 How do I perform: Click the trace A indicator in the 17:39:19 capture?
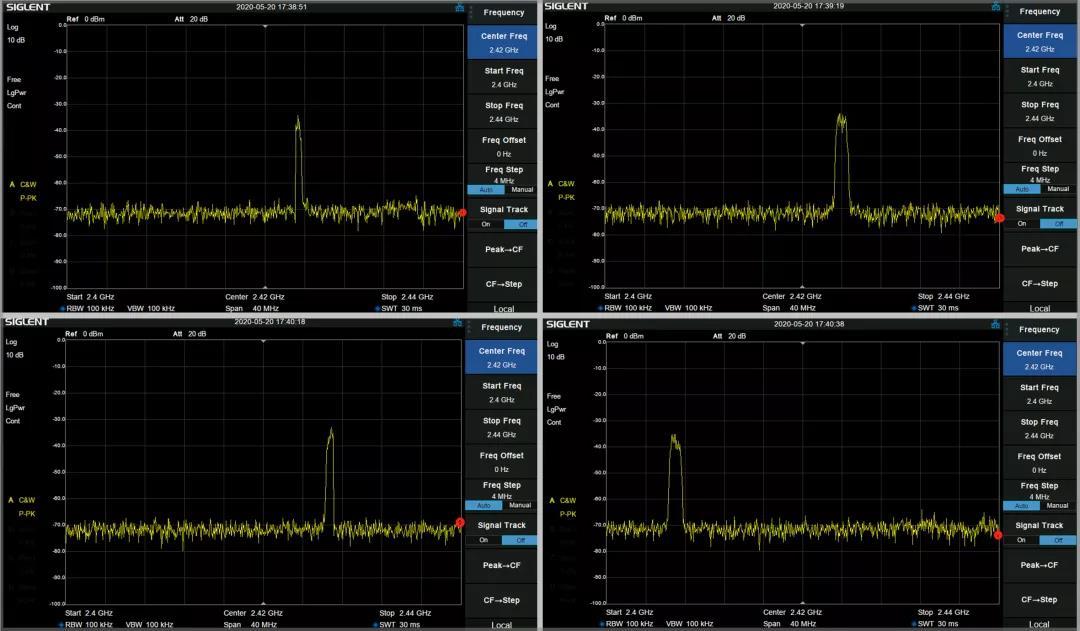550,184
